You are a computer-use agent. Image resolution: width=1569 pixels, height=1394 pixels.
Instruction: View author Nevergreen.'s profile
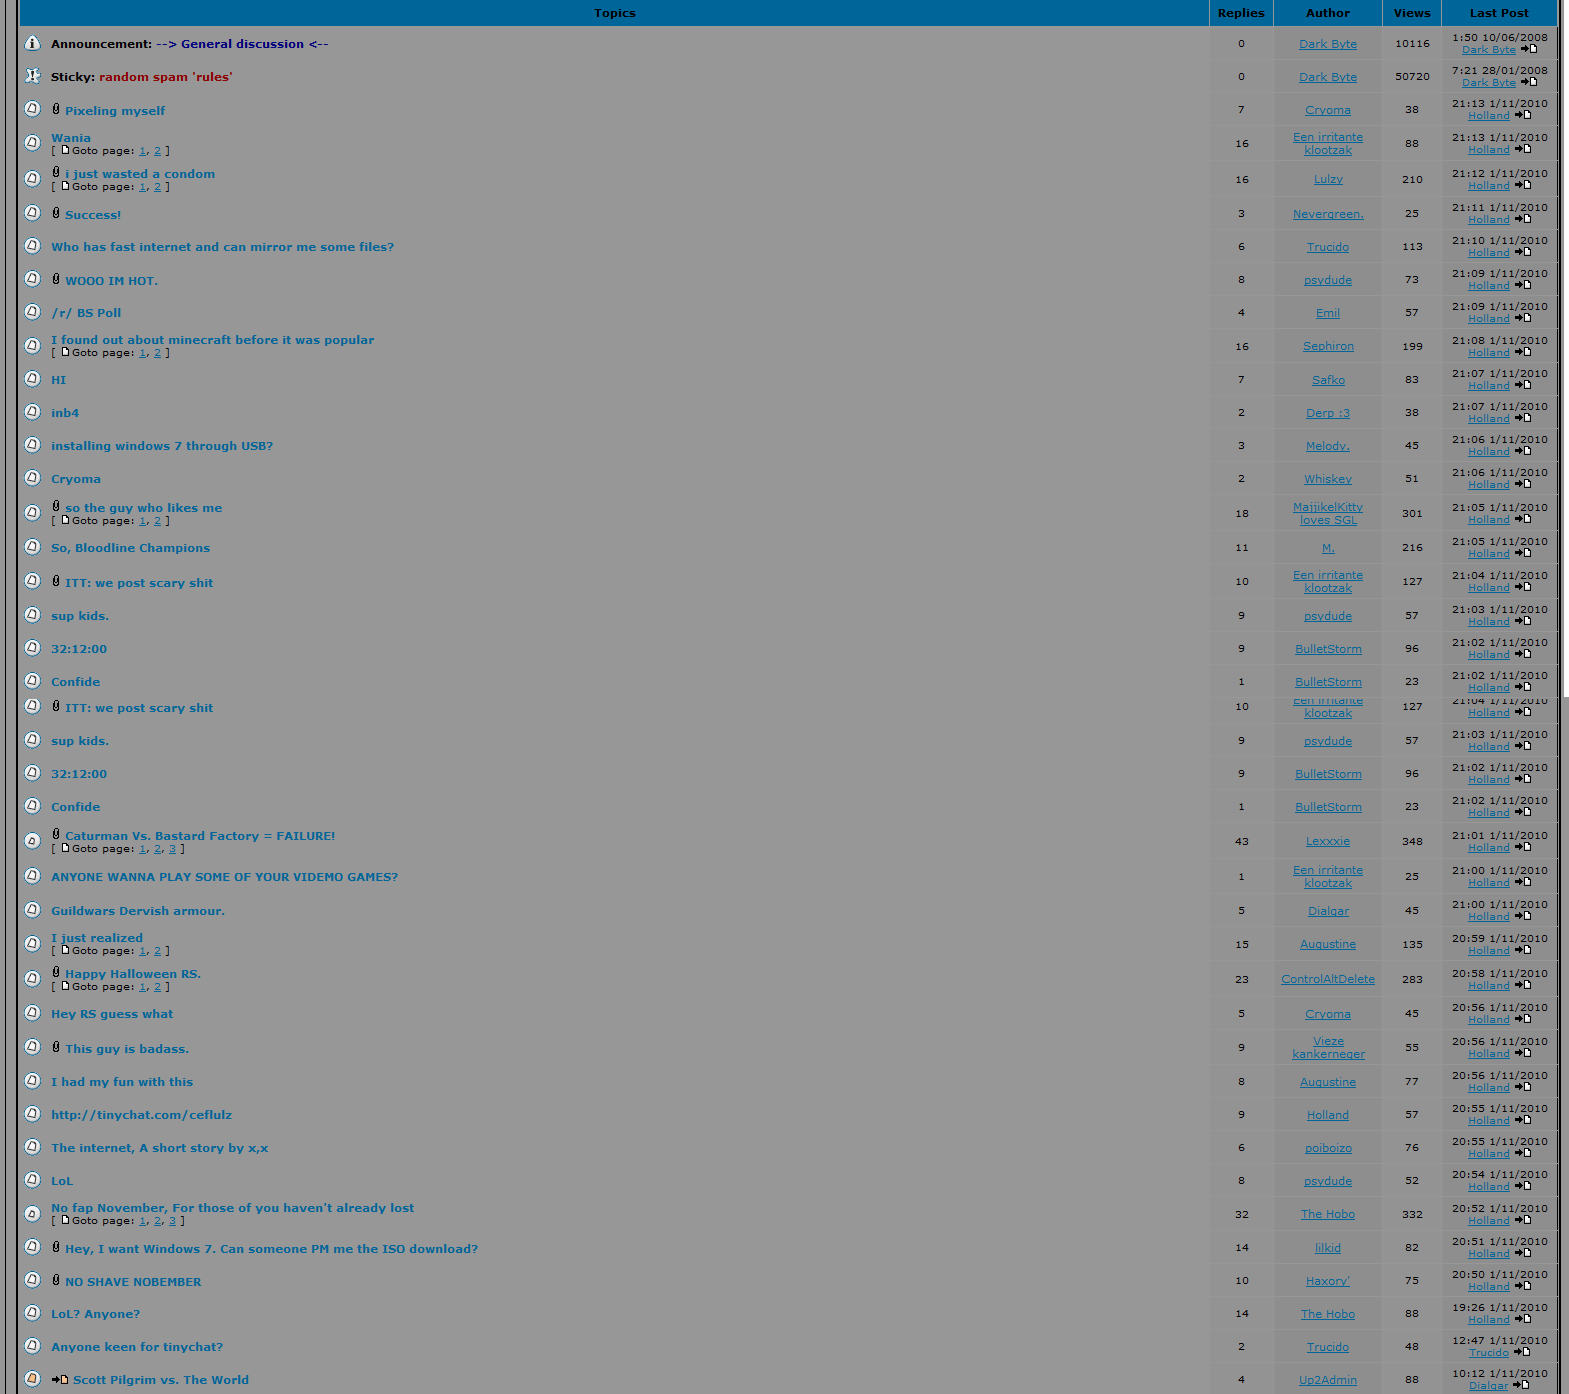1328,214
